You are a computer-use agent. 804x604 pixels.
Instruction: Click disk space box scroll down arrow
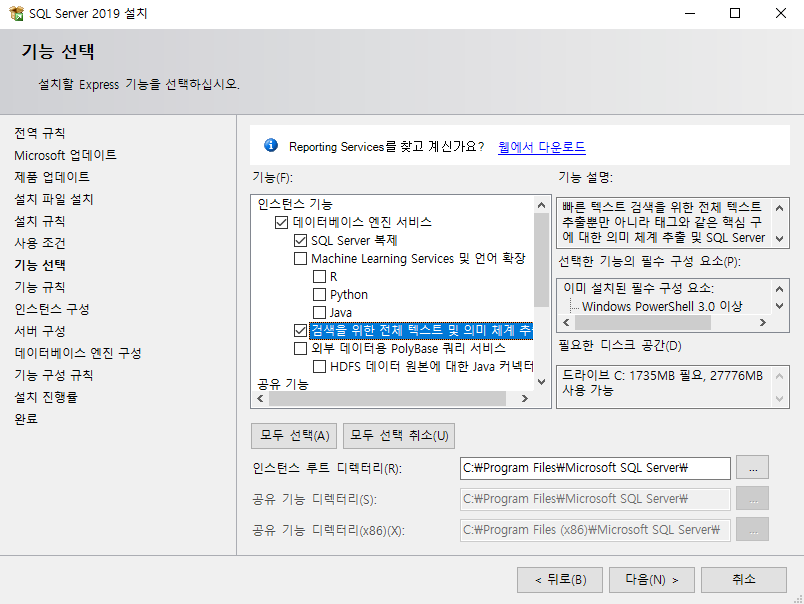pos(779,398)
